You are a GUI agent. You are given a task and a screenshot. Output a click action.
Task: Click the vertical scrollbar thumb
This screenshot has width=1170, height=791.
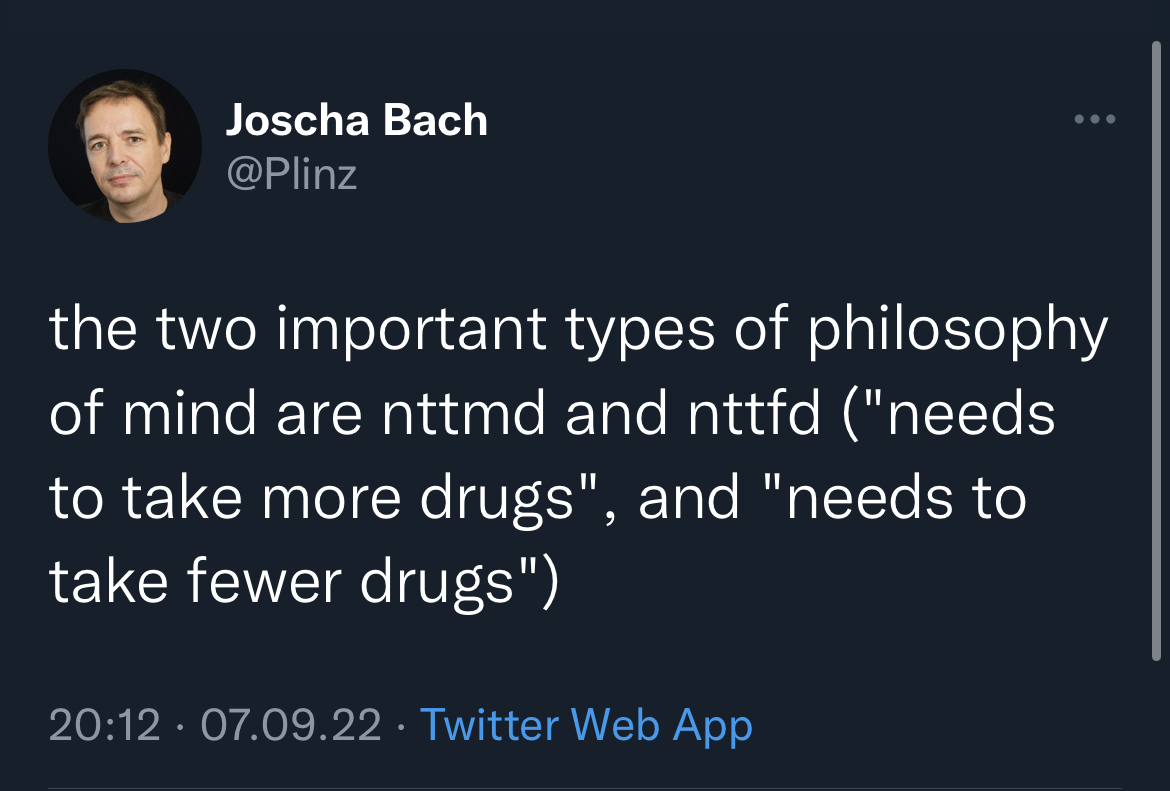pyautogui.click(x=1157, y=351)
